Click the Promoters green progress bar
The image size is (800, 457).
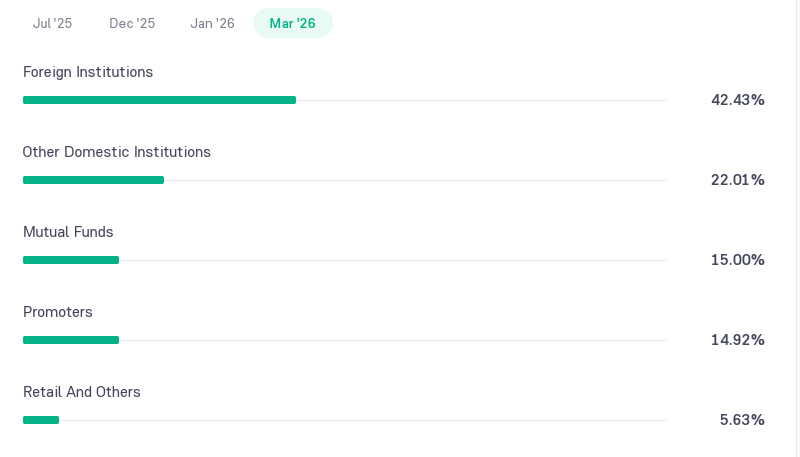pos(71,340)
